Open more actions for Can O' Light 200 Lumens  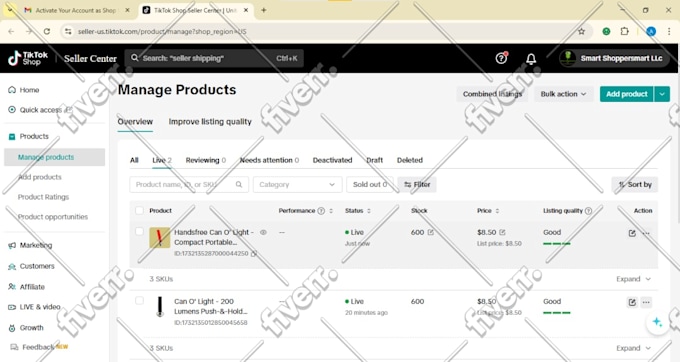click(x=646, y=302)
